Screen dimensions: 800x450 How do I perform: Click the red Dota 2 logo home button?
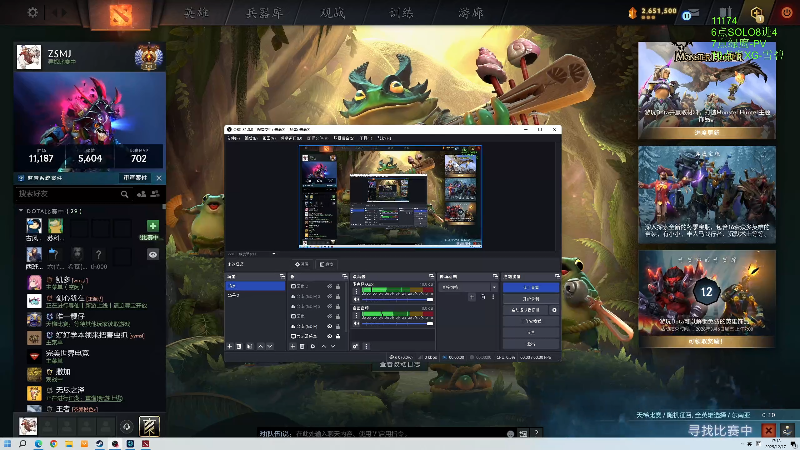(x=121, y=14)
